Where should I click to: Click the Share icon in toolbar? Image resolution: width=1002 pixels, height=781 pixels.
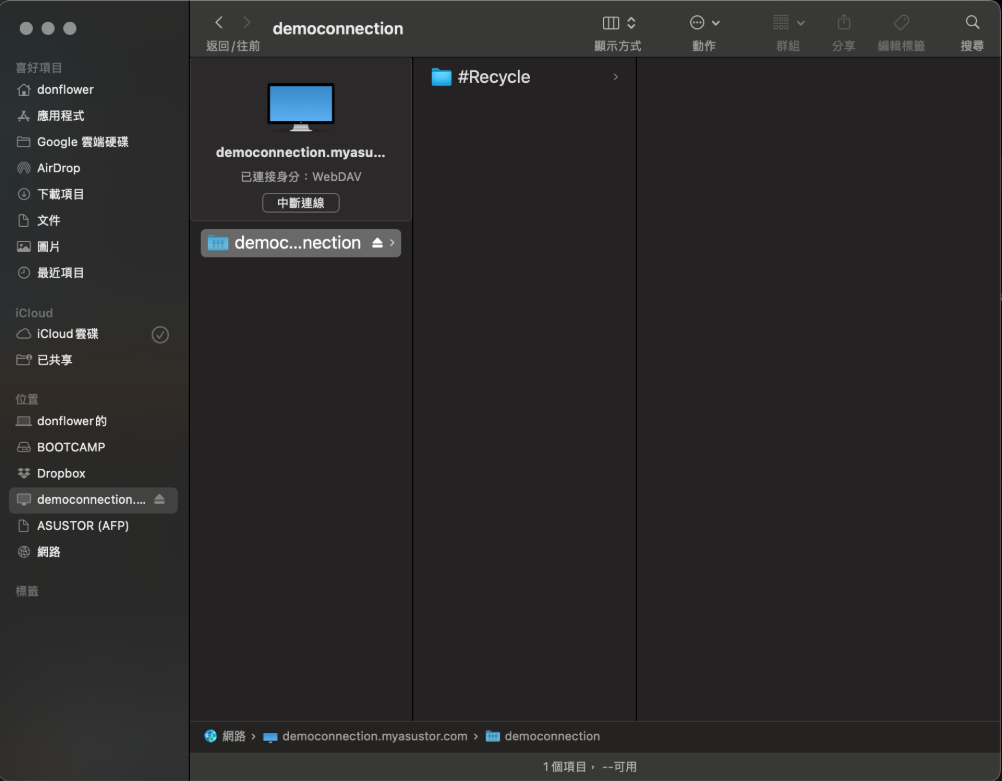(x=843, y=22)
